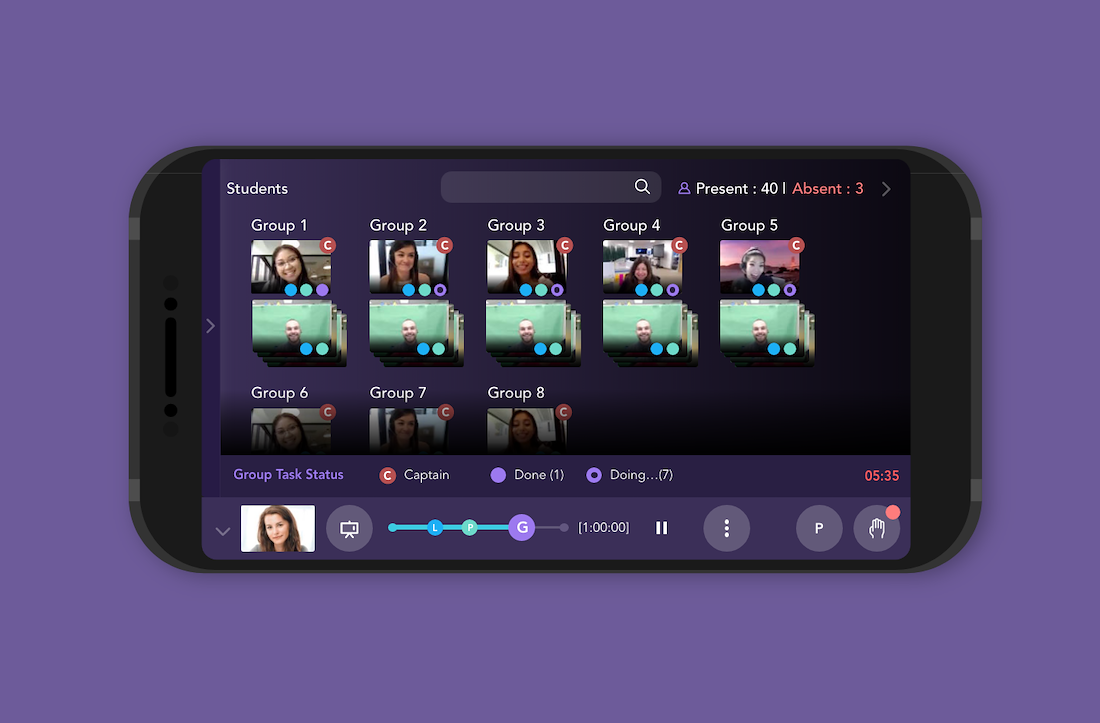Click the G marker on lesson progress

coord(522,527)
